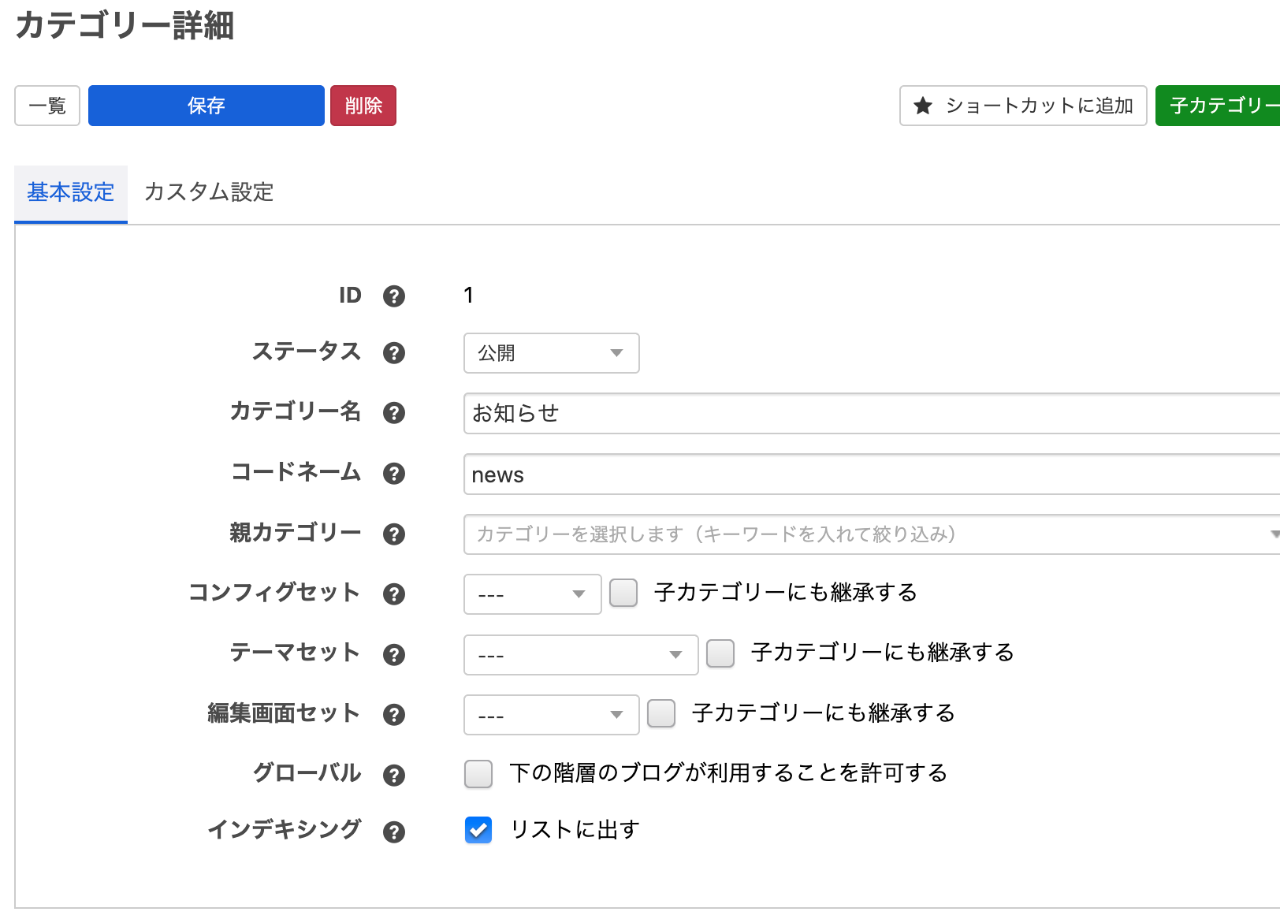Click the help icon beside ステータス

[x=394, y=353]
